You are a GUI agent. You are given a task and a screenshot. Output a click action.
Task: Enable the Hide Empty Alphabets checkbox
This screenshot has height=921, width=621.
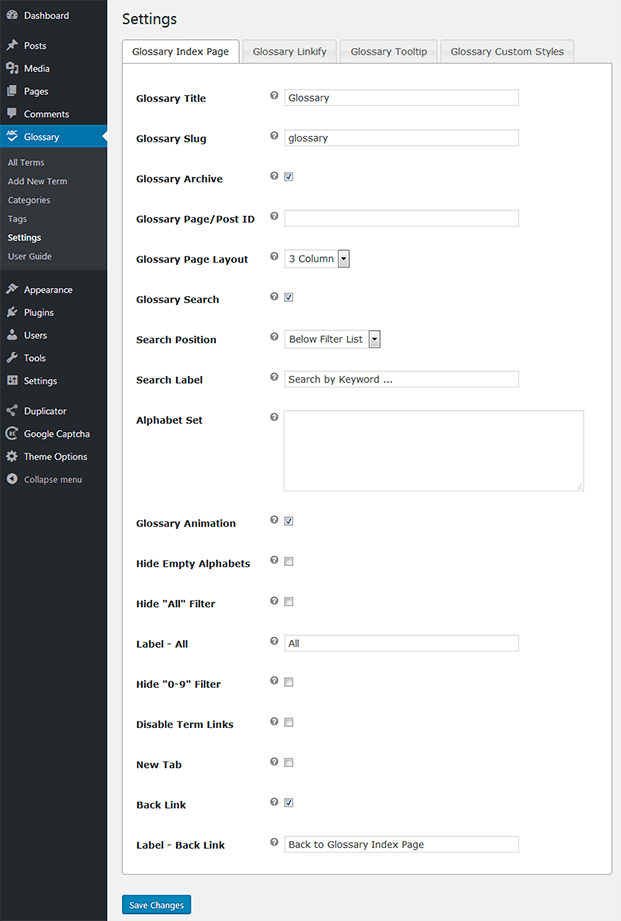coord(288,560)
